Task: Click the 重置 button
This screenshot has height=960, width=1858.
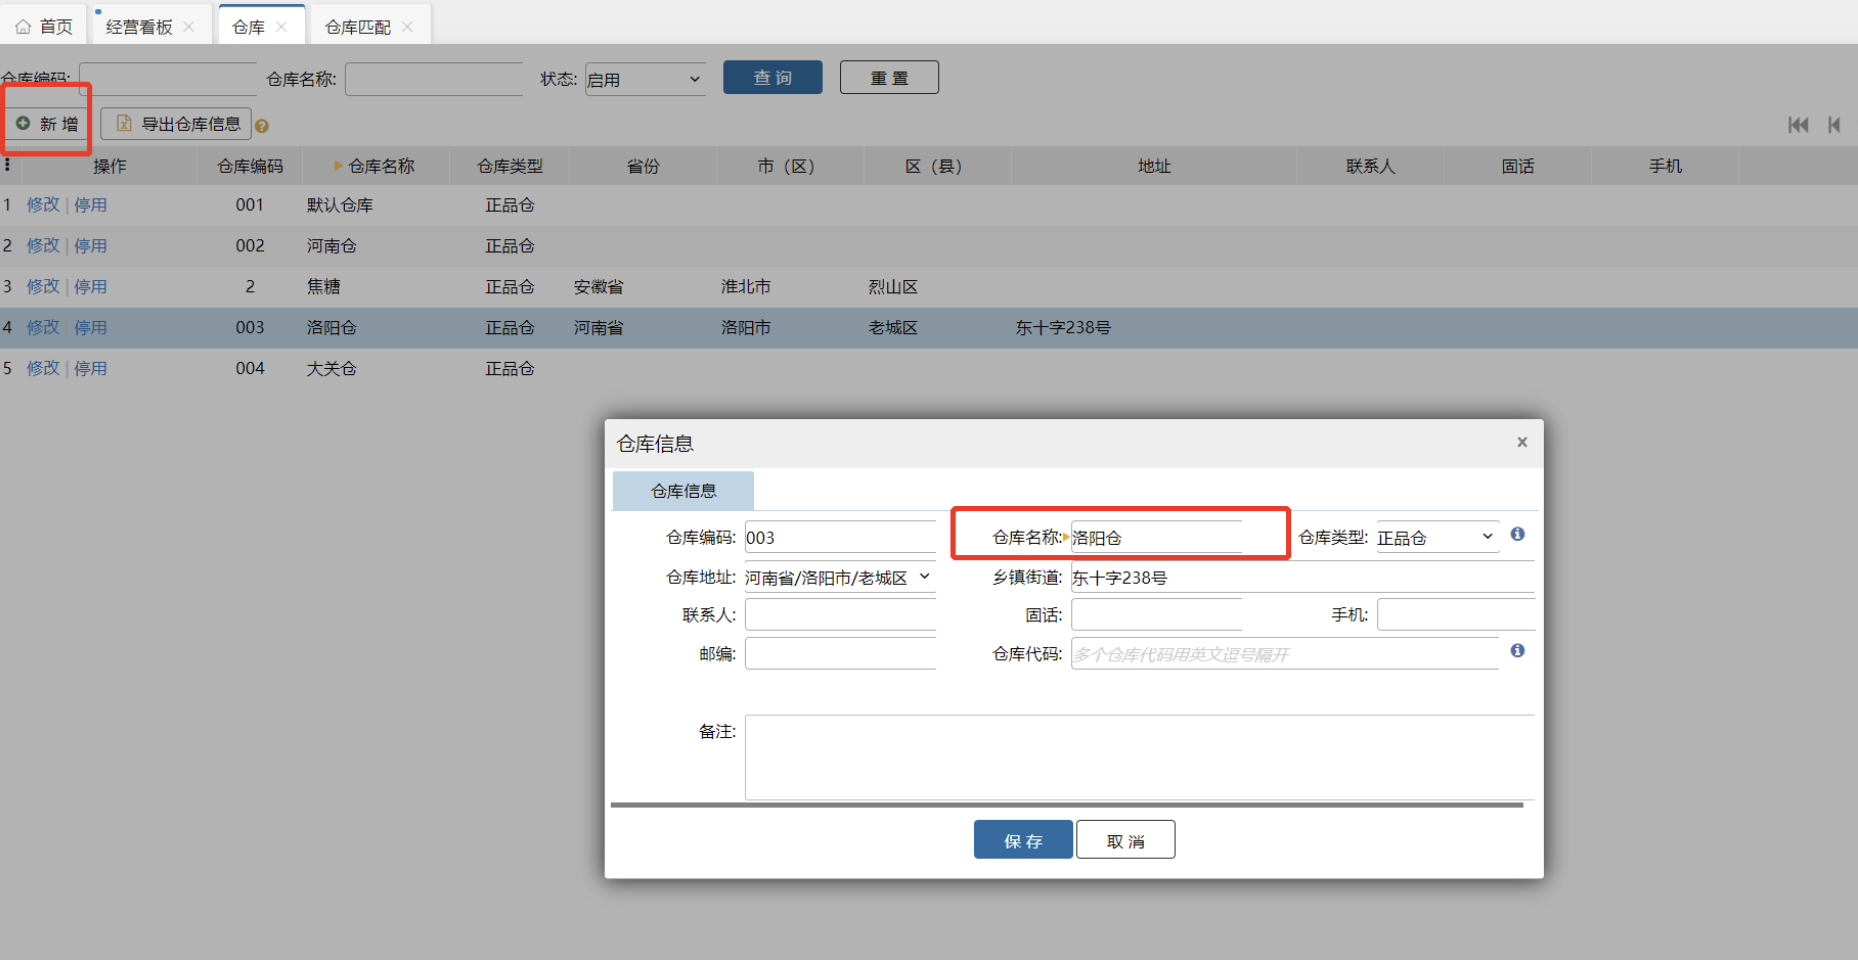Action: coord(889,78)
